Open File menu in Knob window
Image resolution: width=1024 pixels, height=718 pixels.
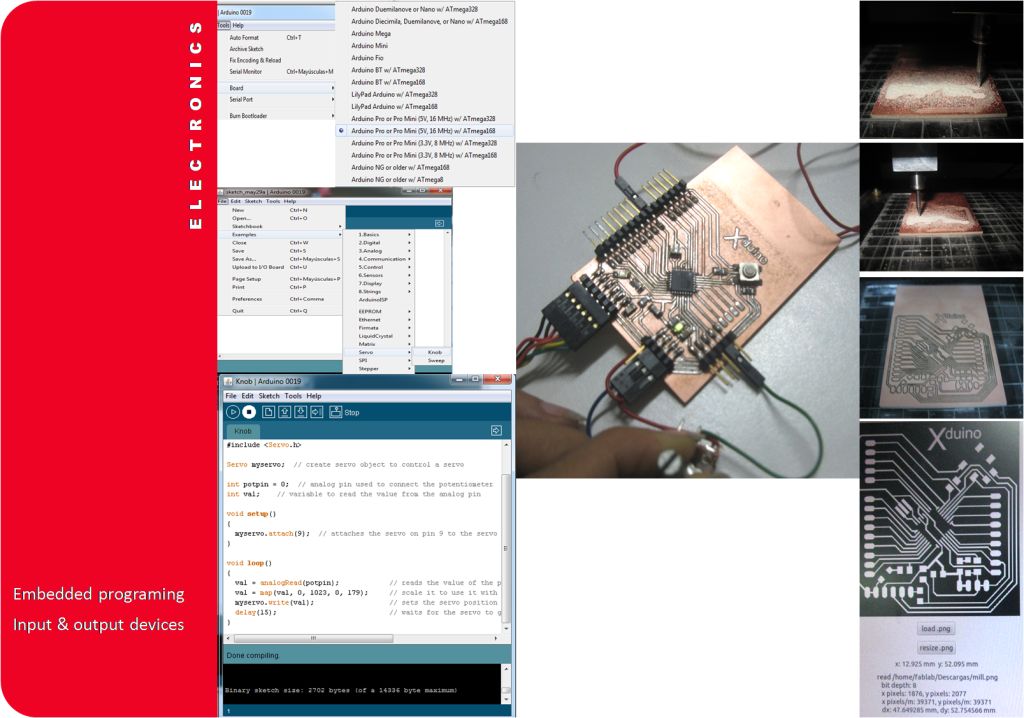(x=231, y=396)
